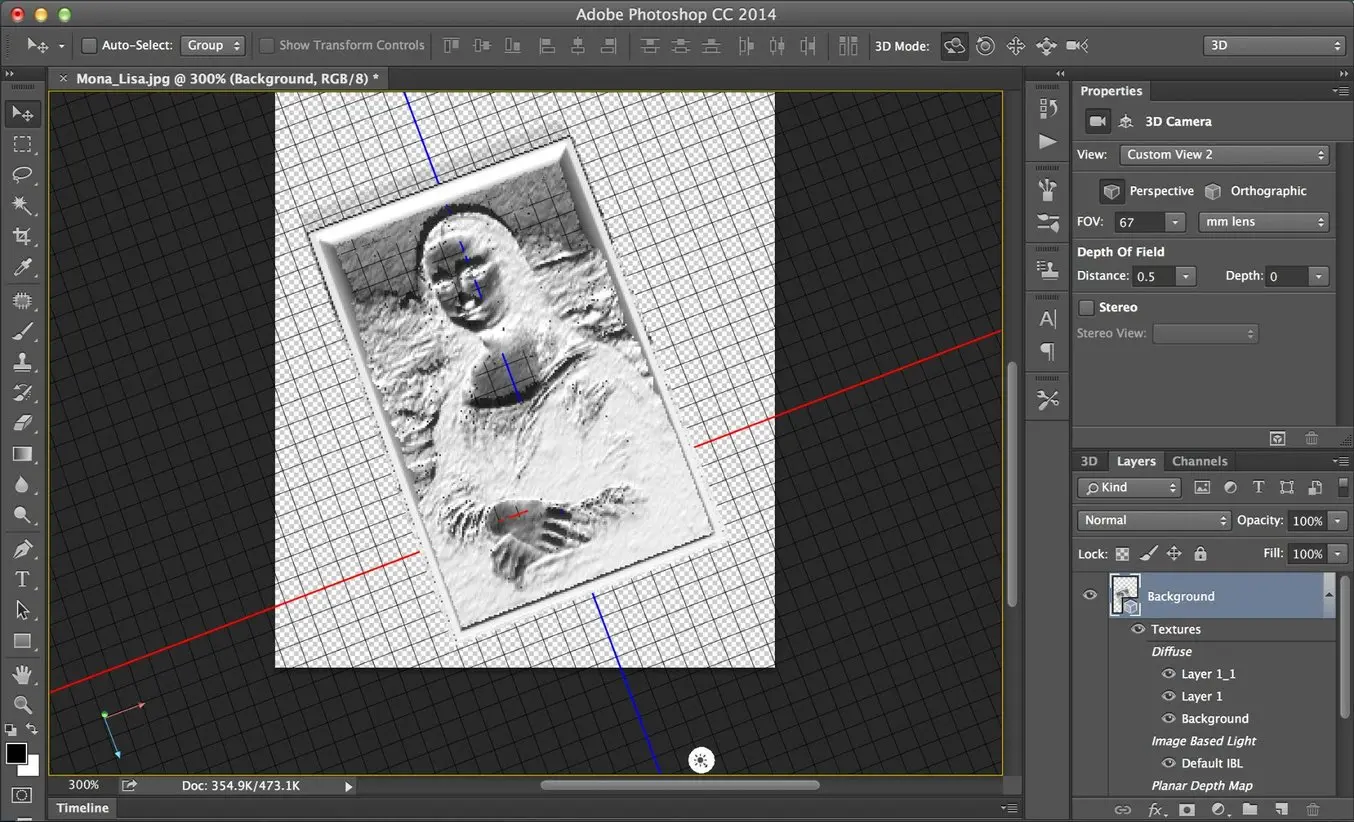Select the Lasso tool

pyautogui.click(x=21, y=175)
